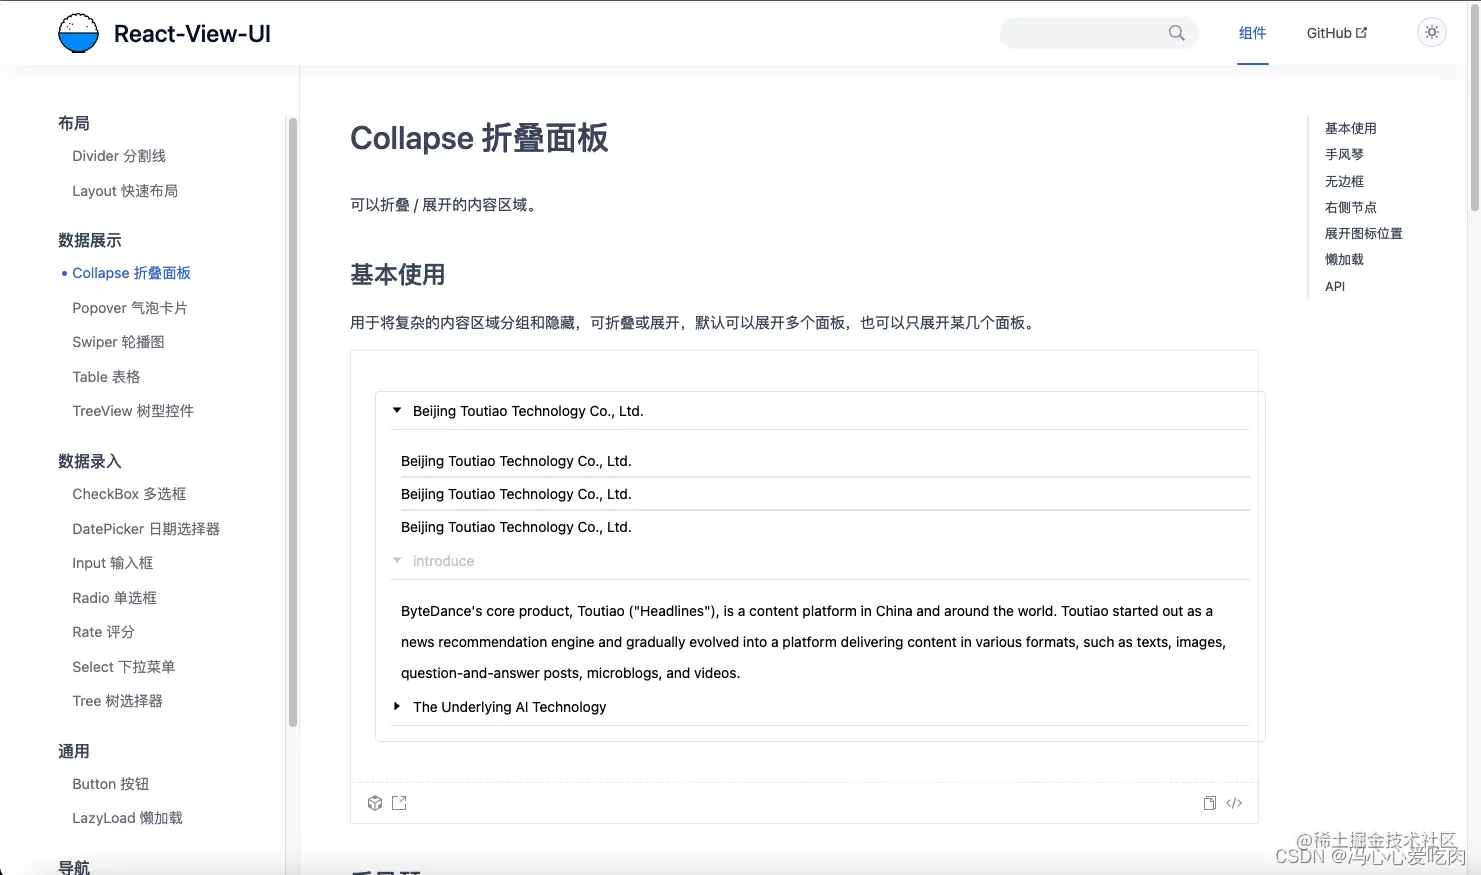
Task: Toggle the light/dark theme sun icon
Action: tap(1432, 33)
